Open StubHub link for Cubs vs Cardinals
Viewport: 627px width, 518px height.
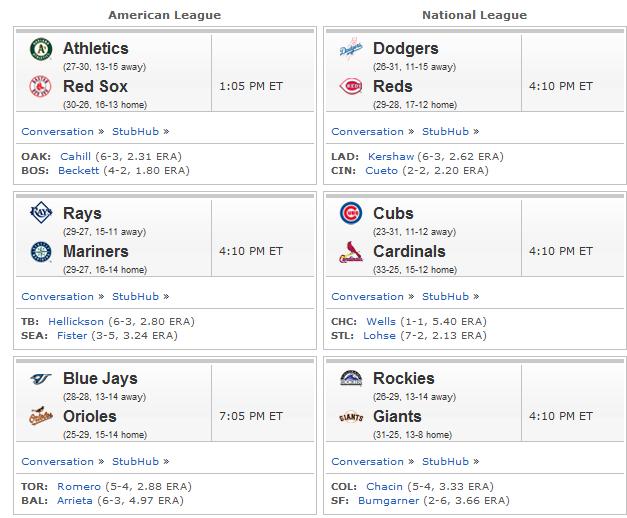pos(445,296)
